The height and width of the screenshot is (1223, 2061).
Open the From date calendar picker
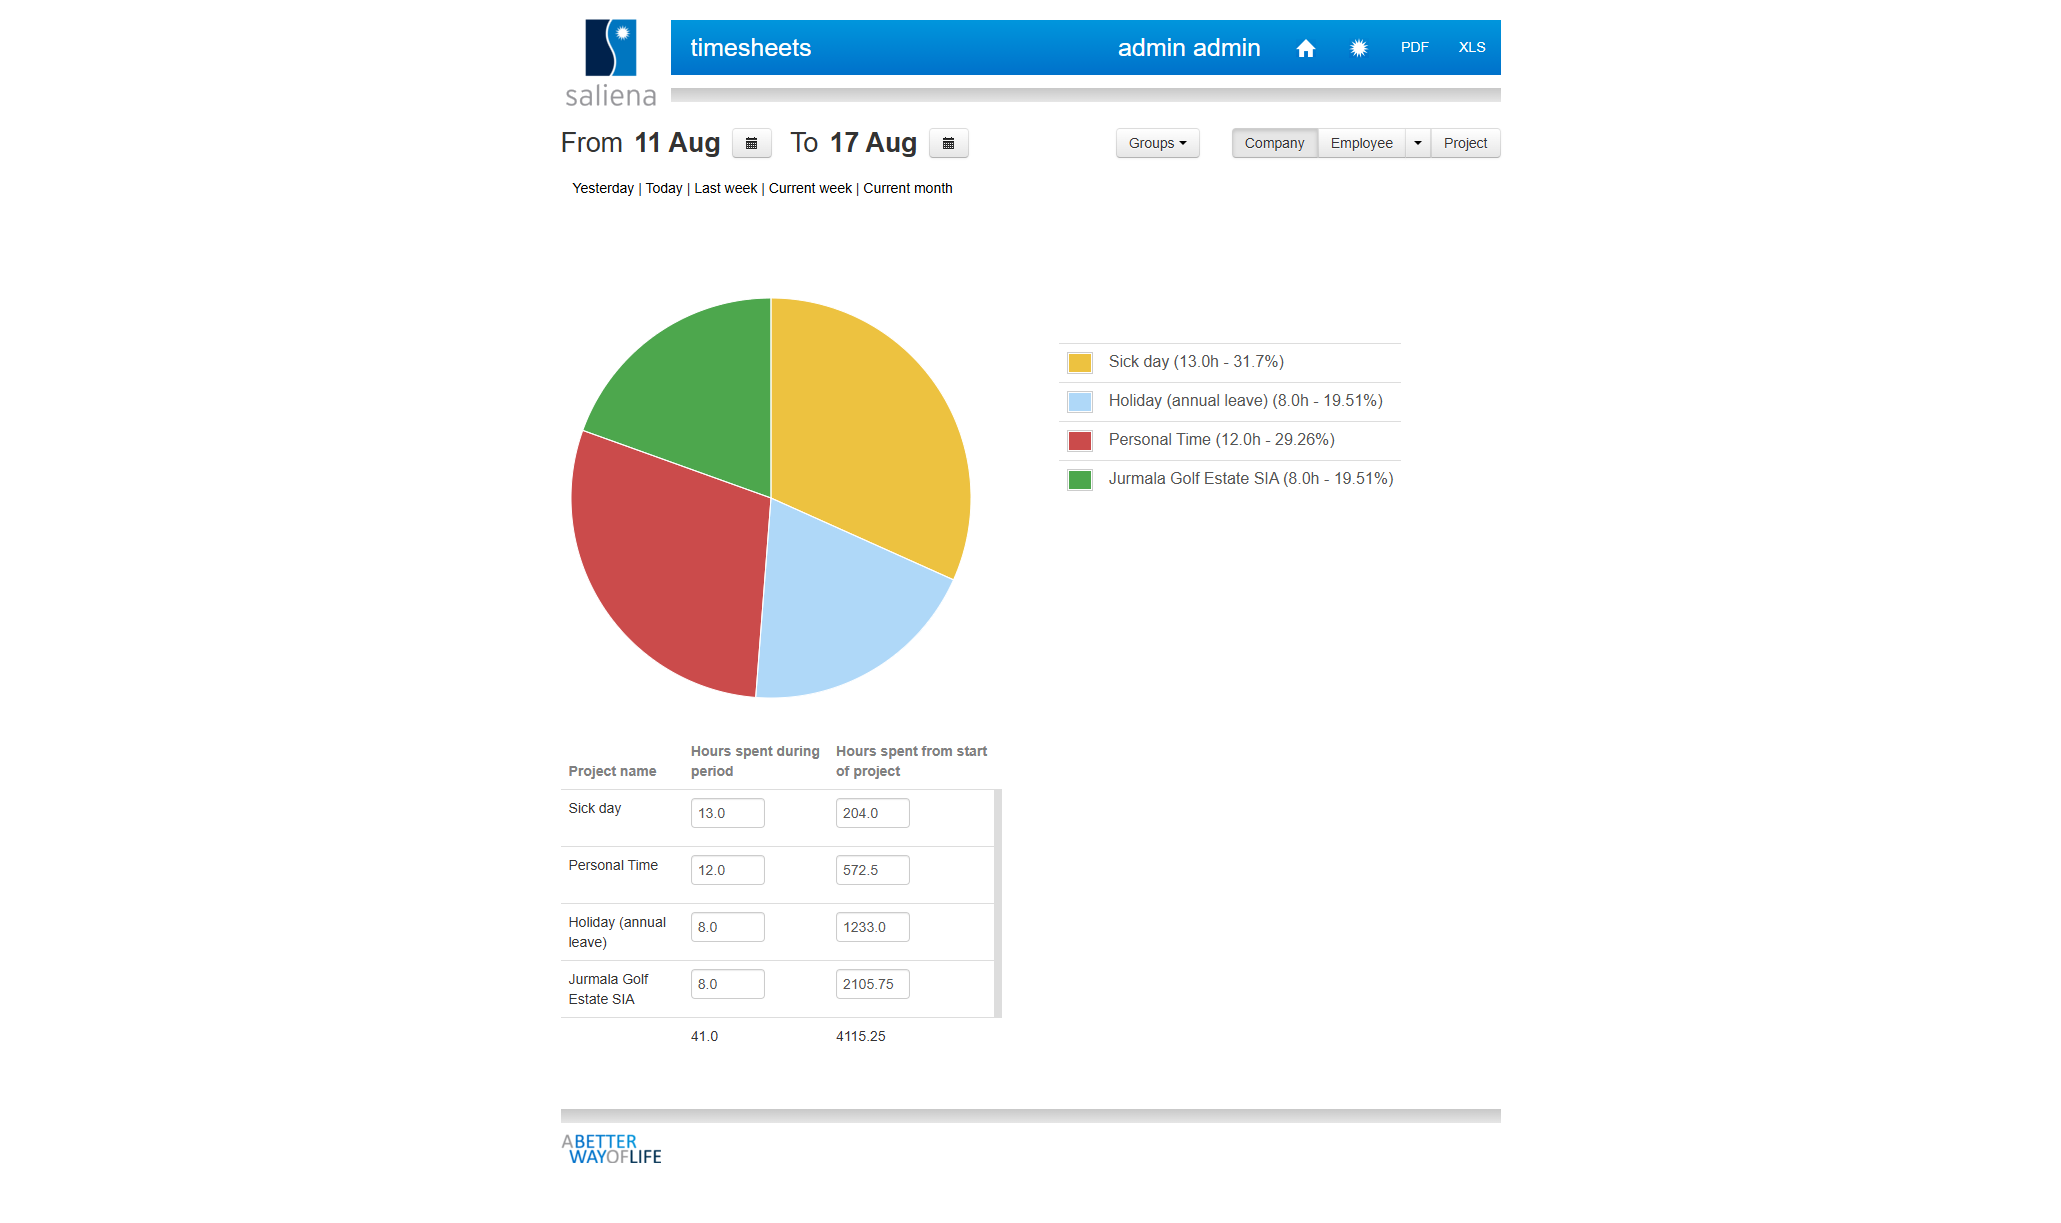click(751, 143)
